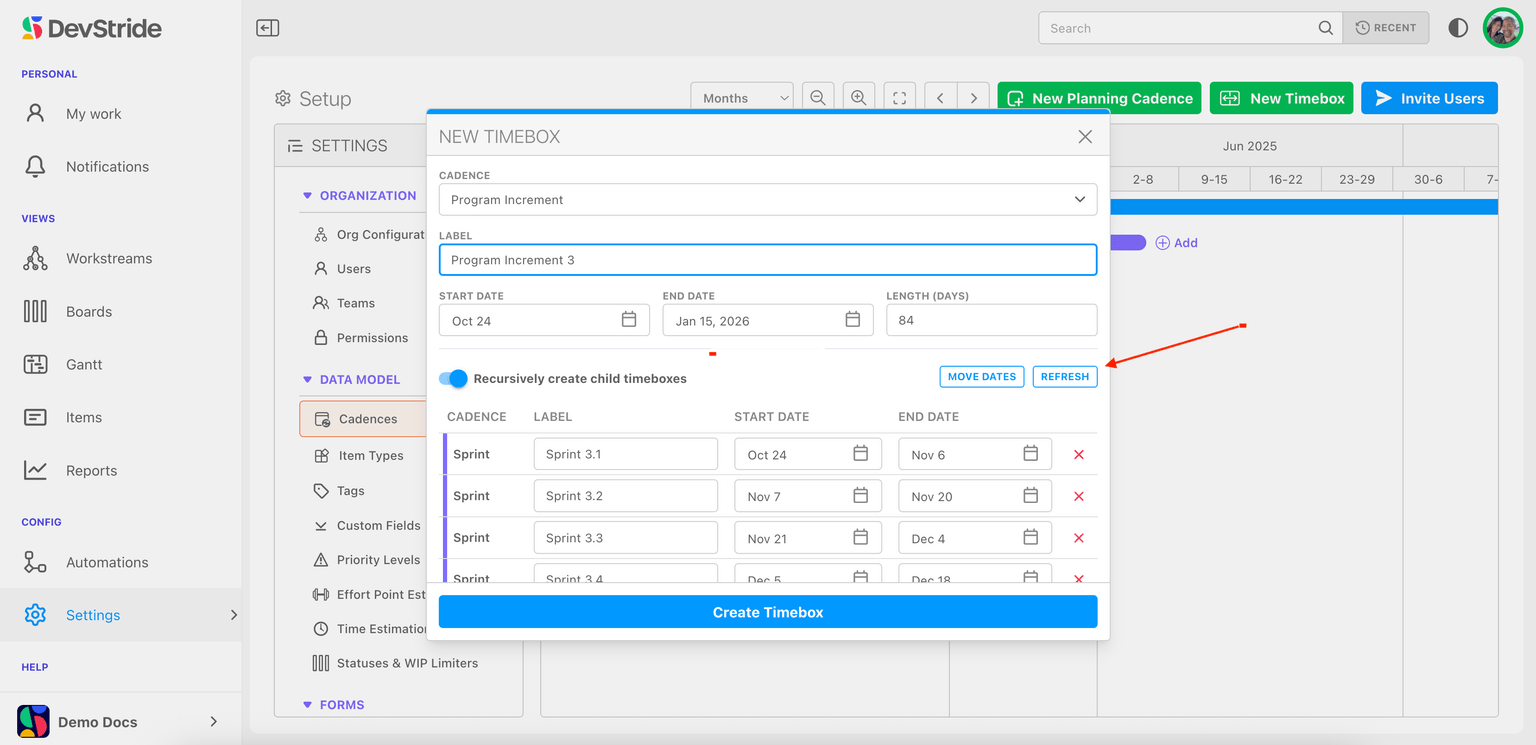Open Gantt view in sidebar
The height and width of the screenshot is (745, 1536).
[84, 365]
